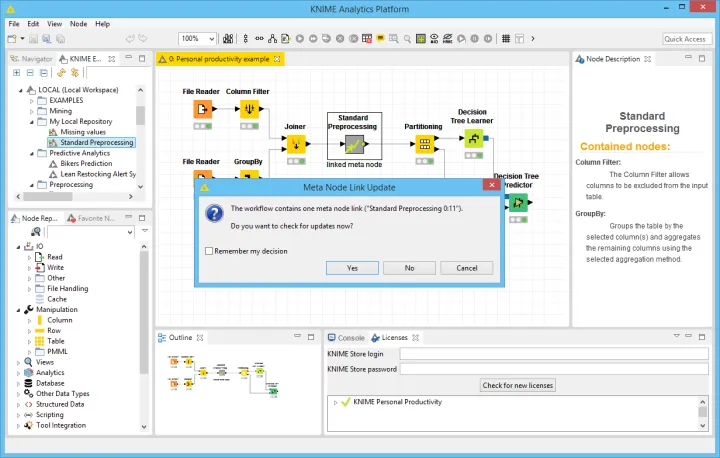The image size is (720, 458).
Task: Expand the Views category
Action: tap(18, 362)
